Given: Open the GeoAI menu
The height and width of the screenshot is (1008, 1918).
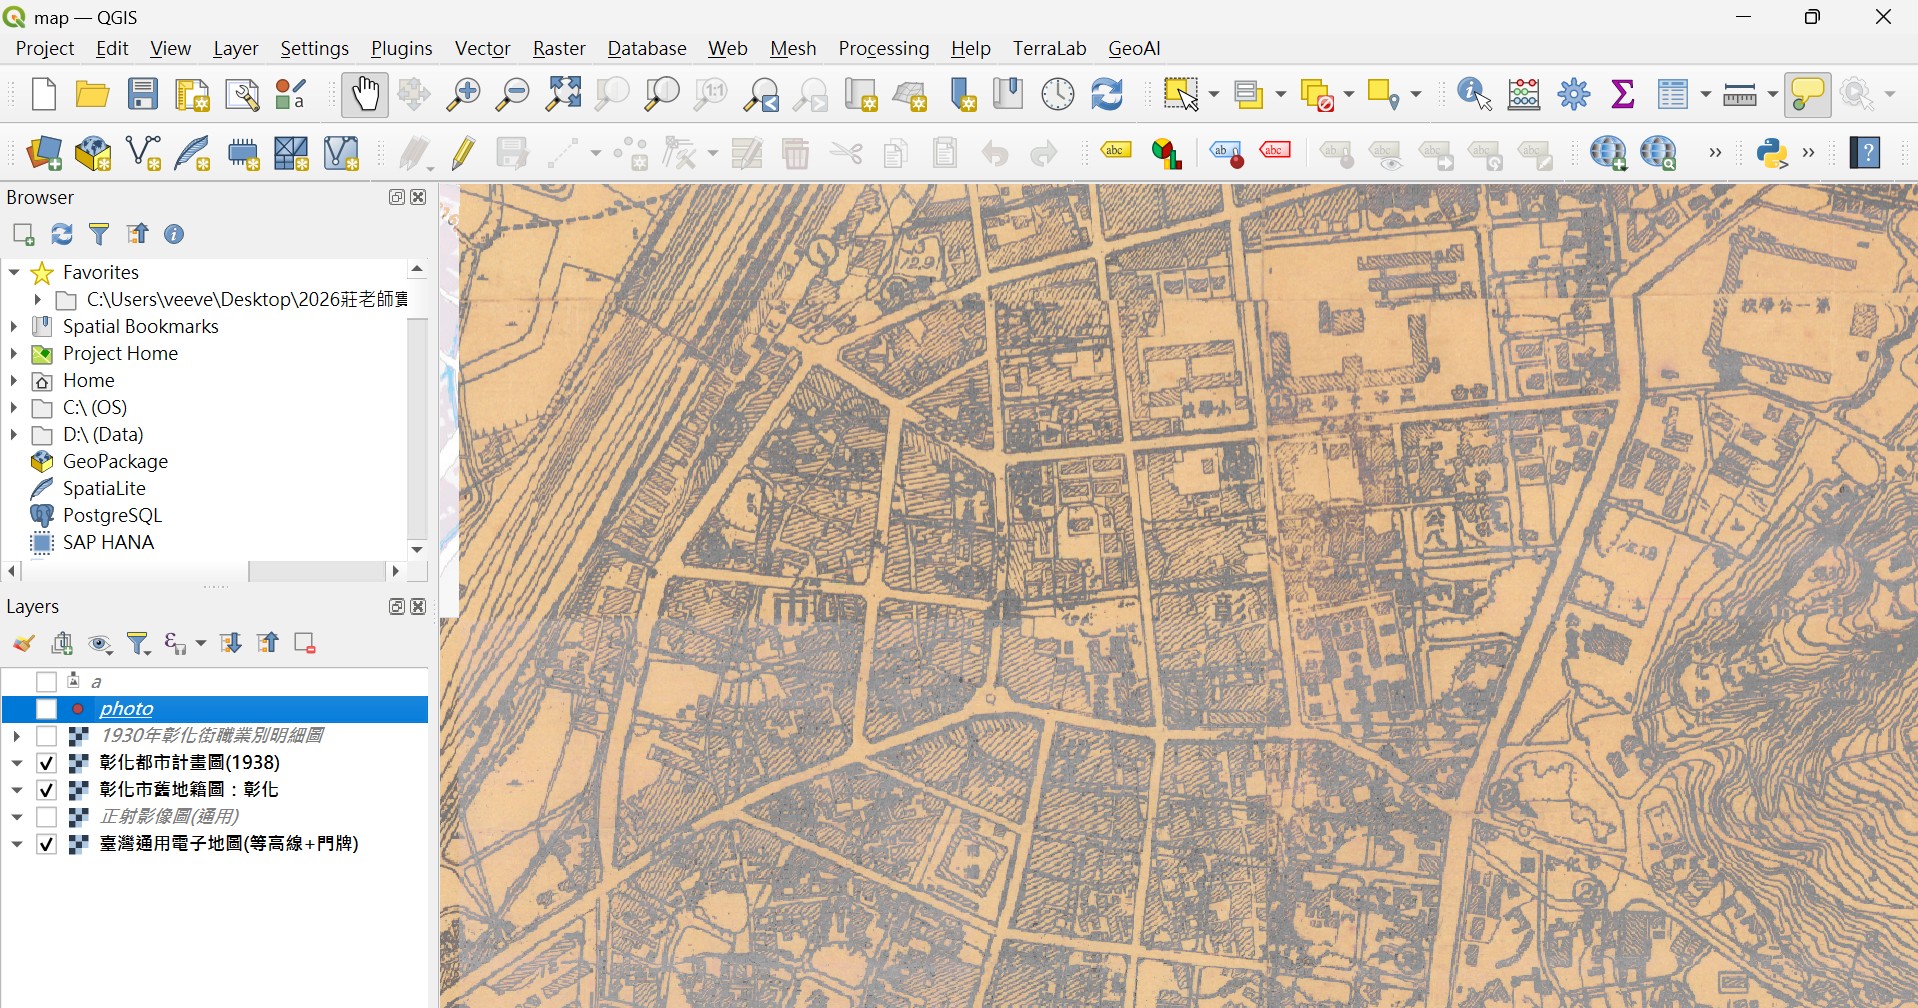Looking at the screenshot, I should [x=1134, y=48].
